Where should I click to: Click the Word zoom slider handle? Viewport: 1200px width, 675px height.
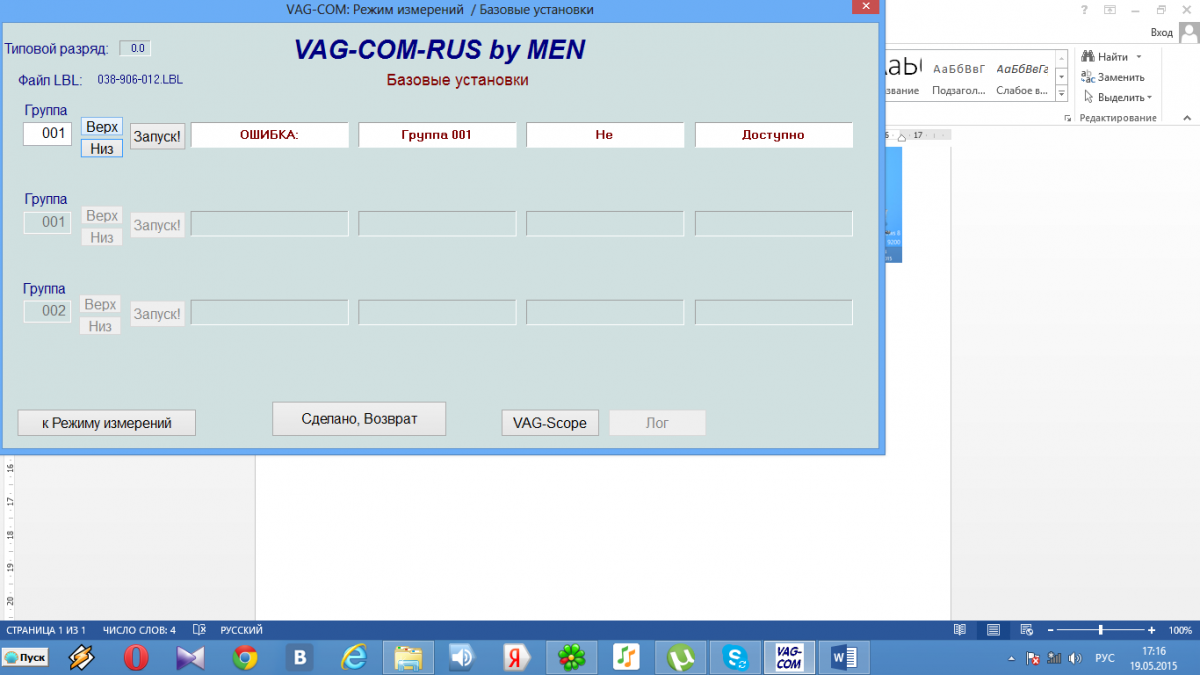coord(1101,630)
